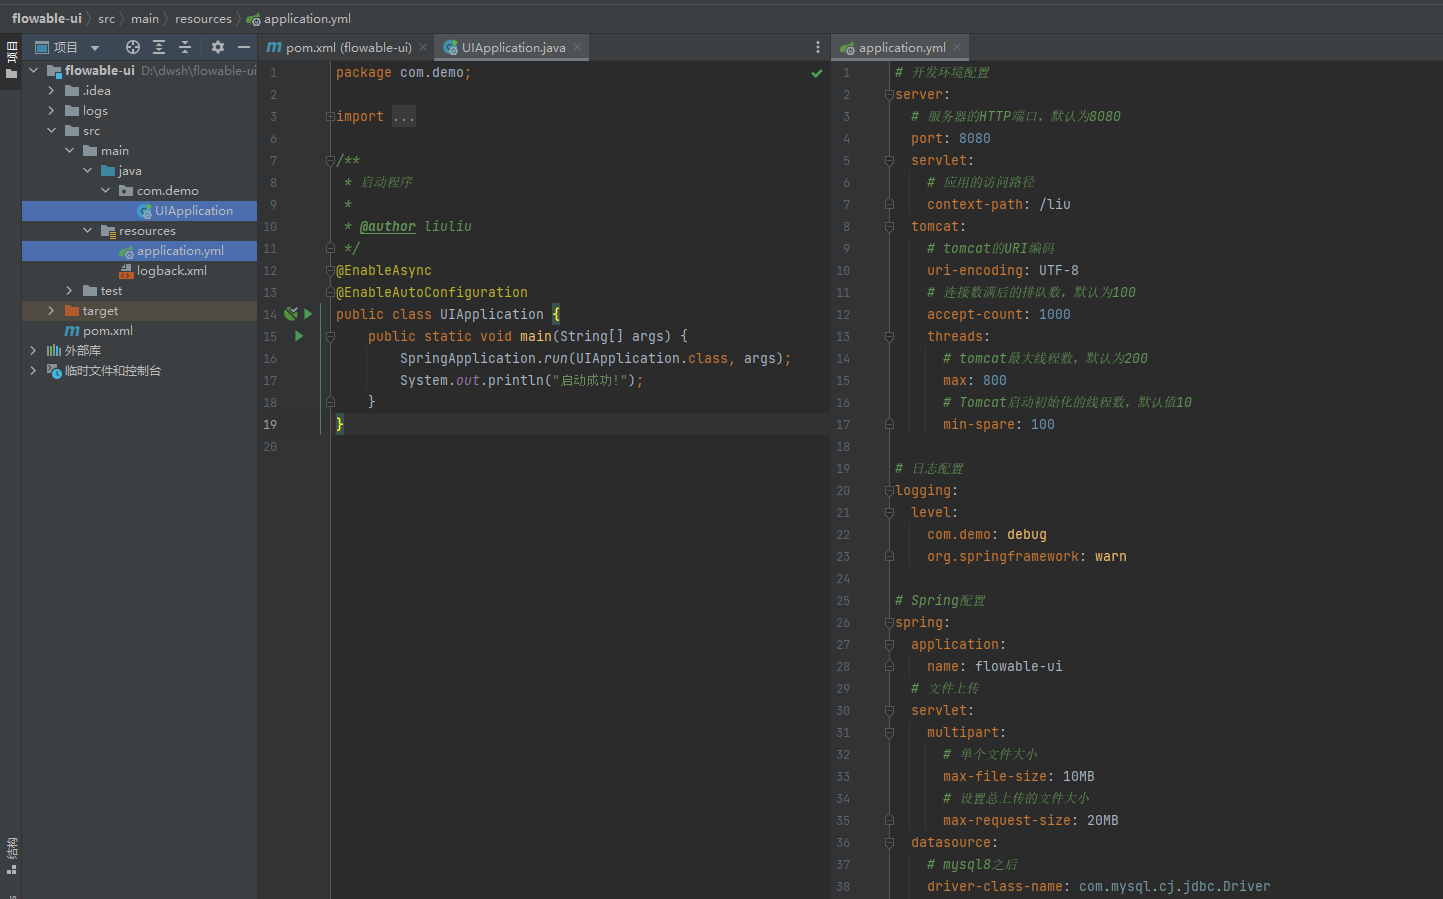
Task: Toggle fold of the server section in YAML
Action: tap(889, 95)
